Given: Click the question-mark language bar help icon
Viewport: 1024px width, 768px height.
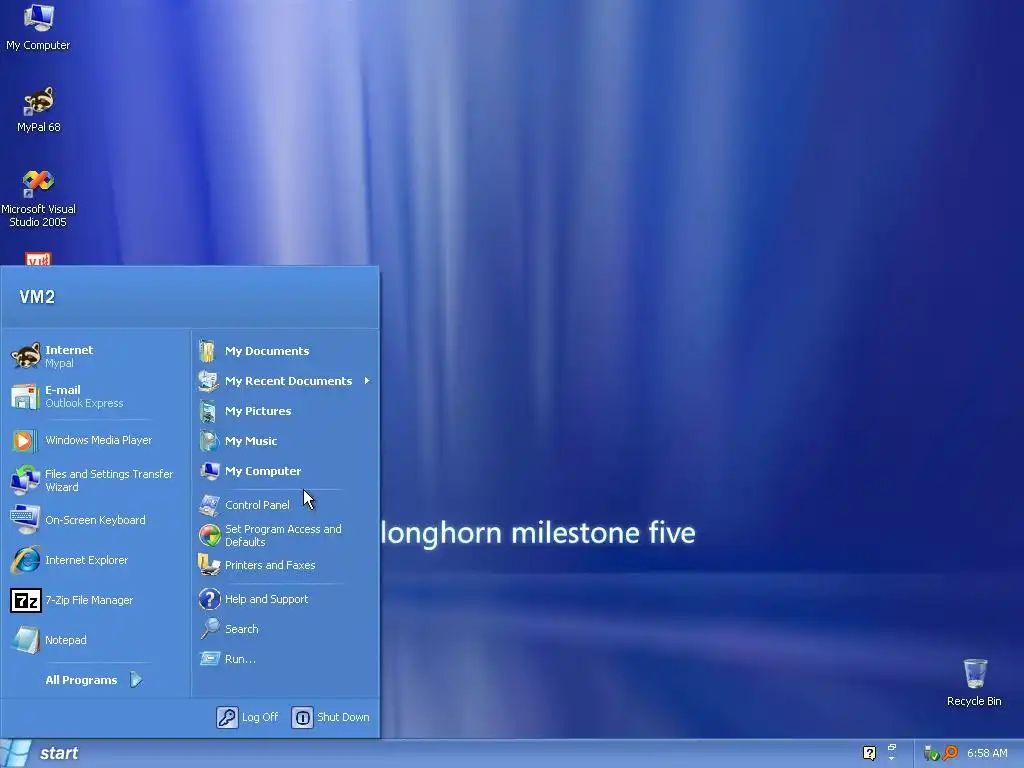Looking at the screenshot, I should (x=869, y=753).
